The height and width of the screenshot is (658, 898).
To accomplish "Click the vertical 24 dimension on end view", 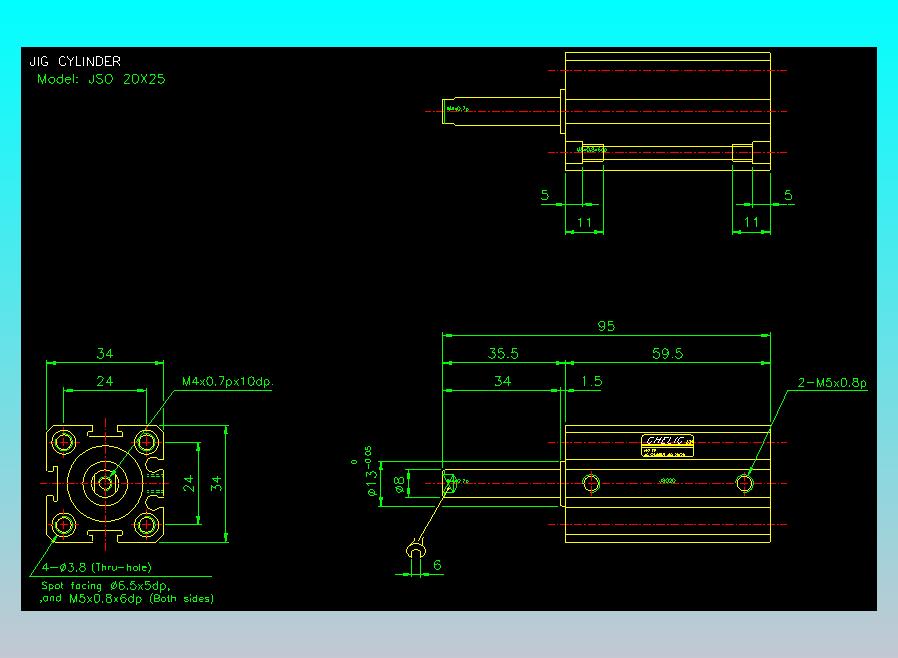I will tap(188, 484).
